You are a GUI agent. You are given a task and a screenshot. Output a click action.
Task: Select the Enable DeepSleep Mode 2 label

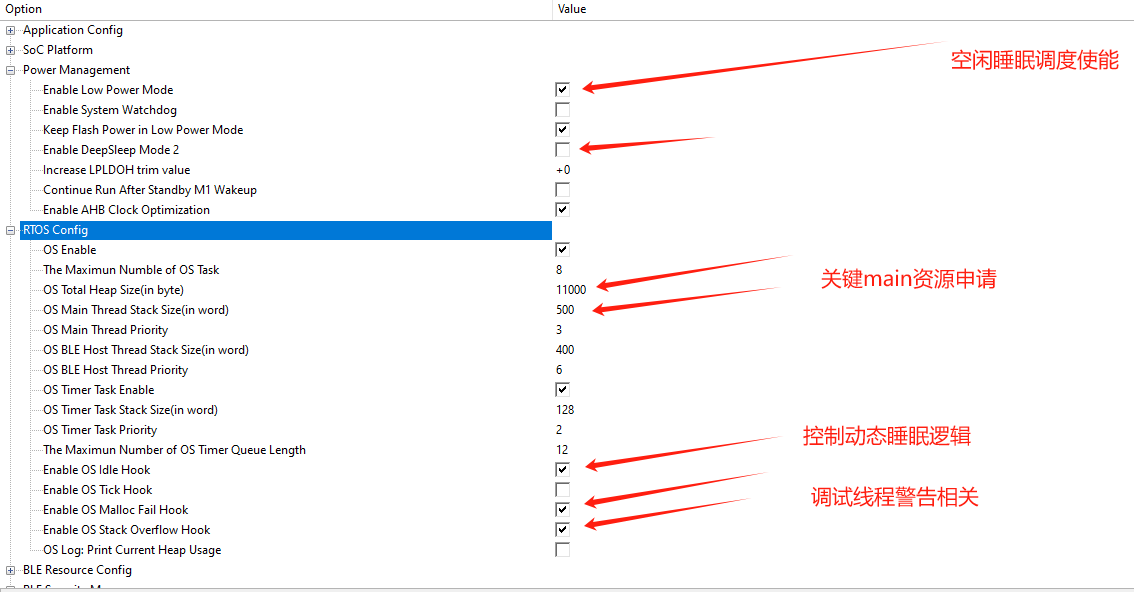pos(111,150)
